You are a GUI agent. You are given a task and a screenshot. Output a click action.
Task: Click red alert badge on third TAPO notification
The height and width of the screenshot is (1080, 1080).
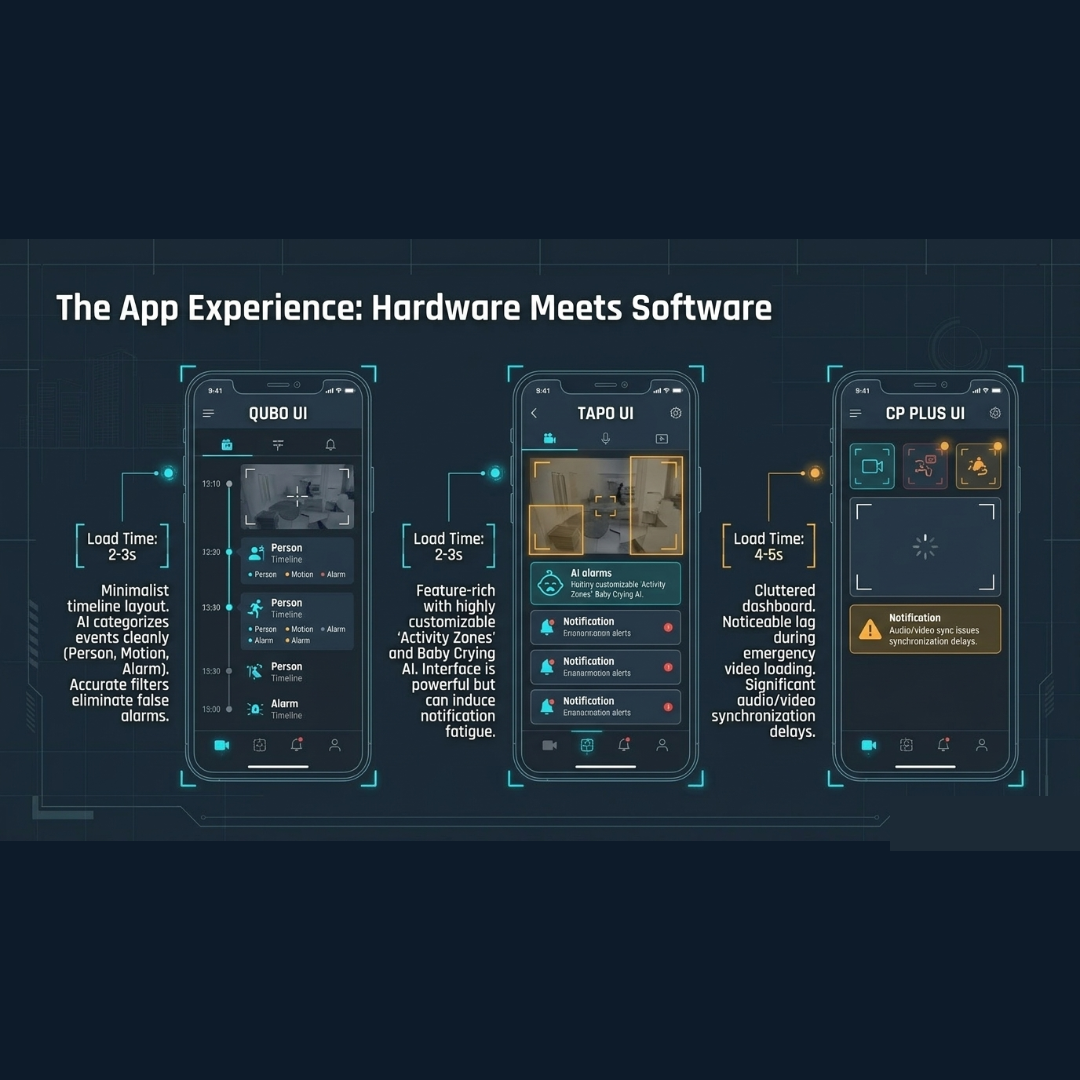point(668,707)
